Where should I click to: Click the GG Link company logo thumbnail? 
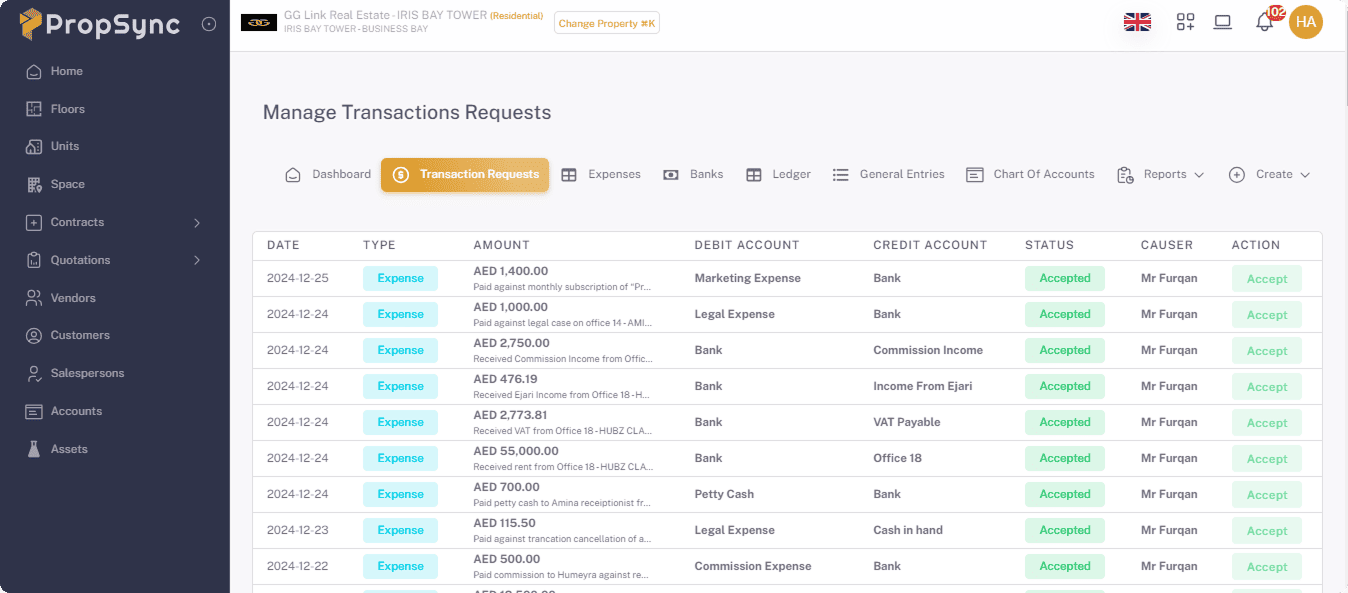click(x=259, y=22)
